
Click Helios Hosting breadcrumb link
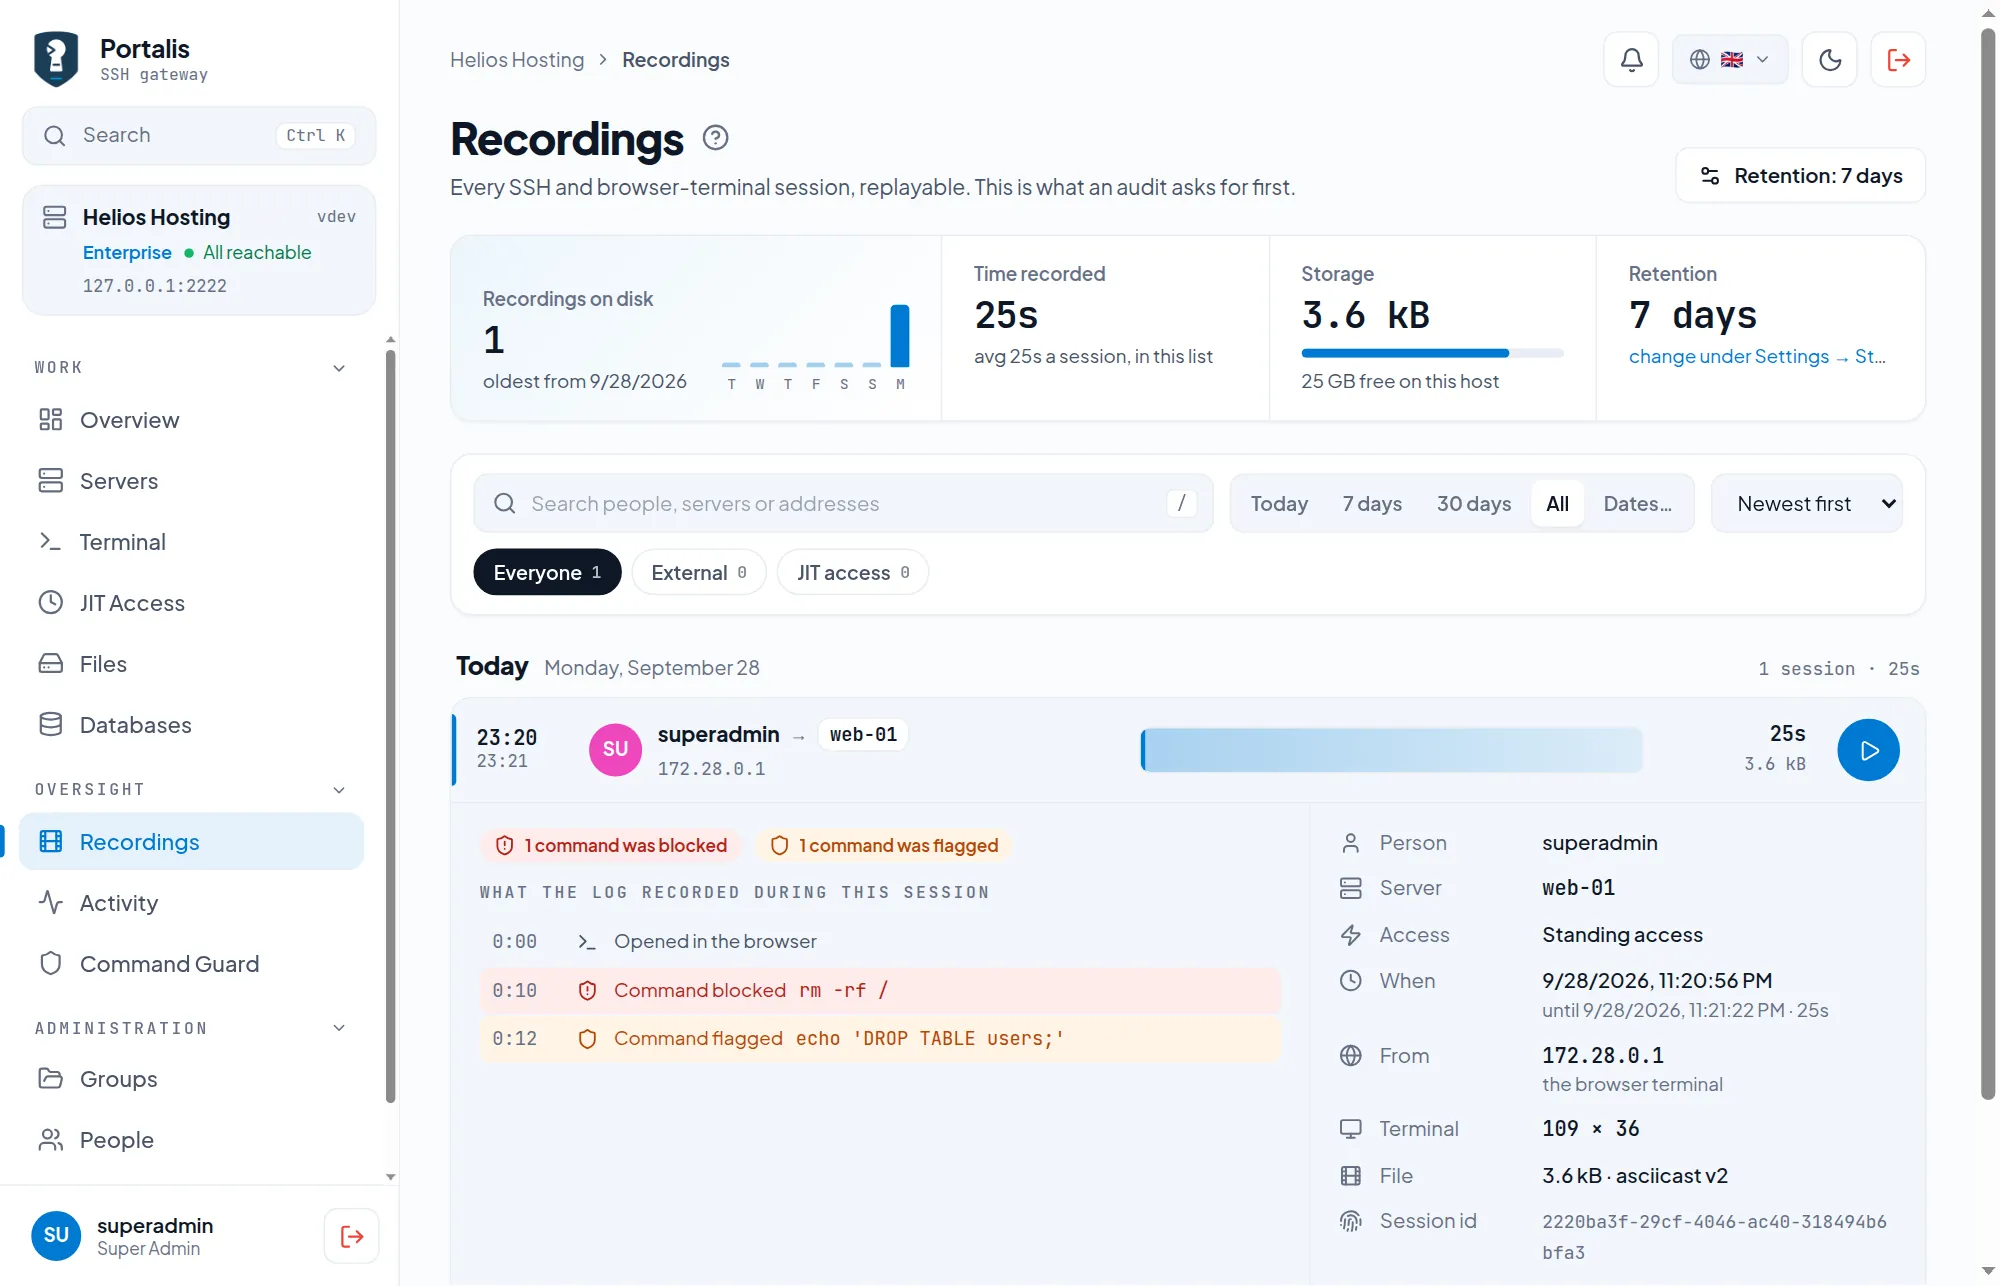pos(517,60)
